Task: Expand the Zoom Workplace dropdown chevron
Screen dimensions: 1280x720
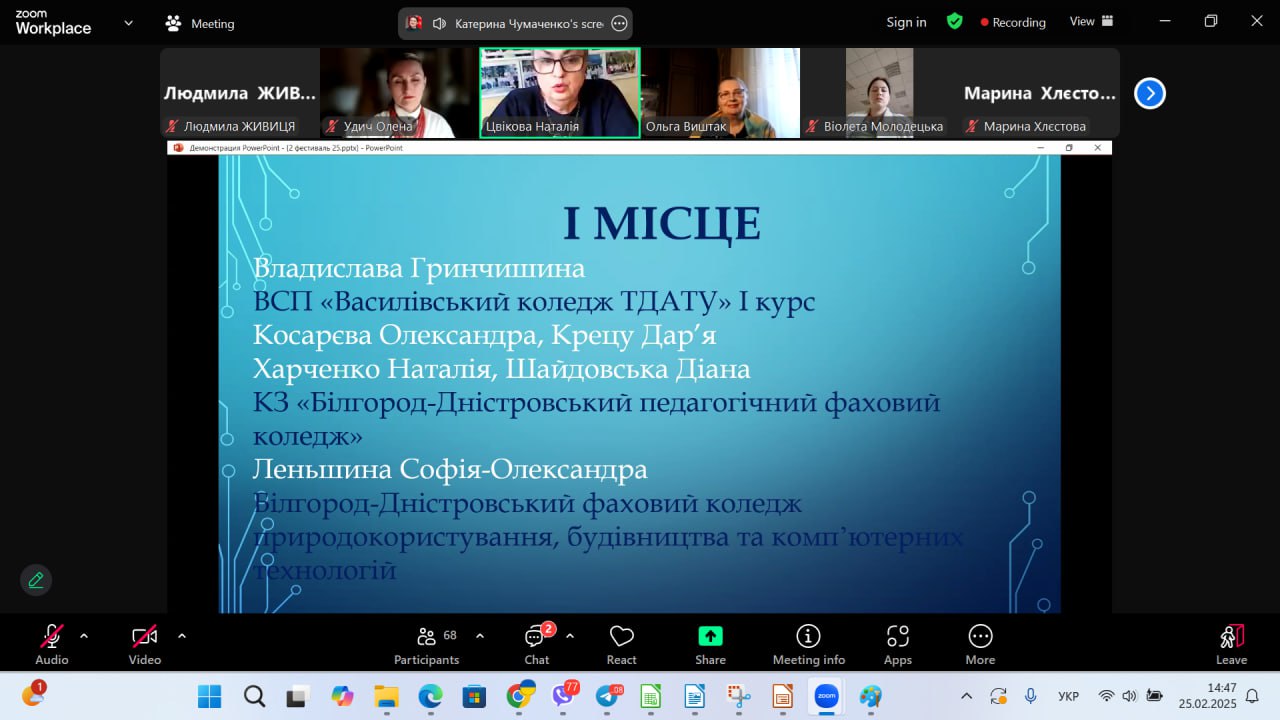Action: (128, 23)
